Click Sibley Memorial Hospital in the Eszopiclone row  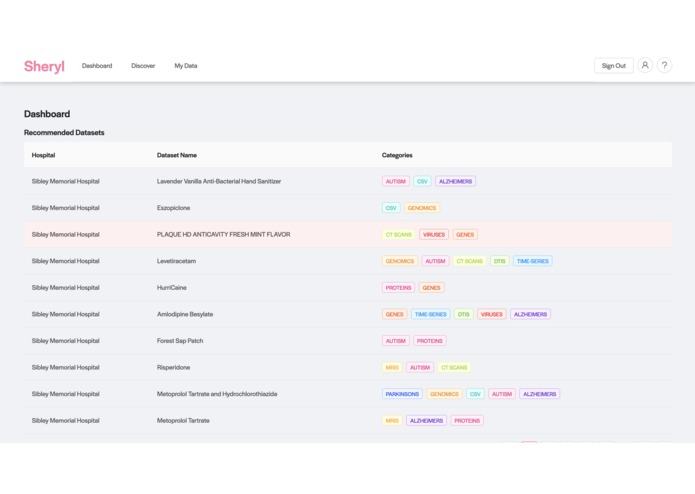coord(66,208)
